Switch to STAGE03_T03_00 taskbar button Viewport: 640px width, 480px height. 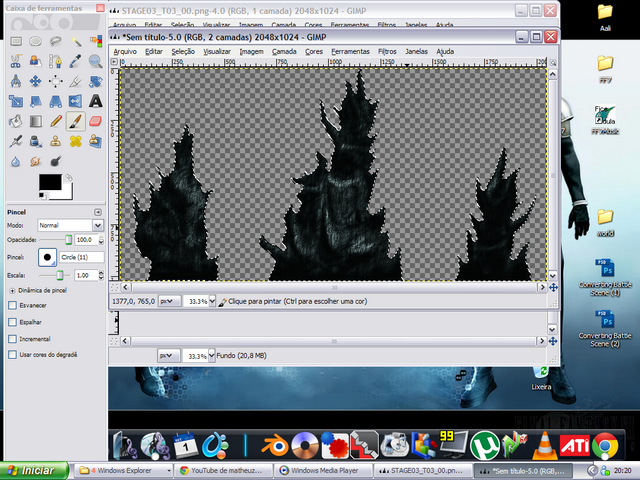coord(422,471)
